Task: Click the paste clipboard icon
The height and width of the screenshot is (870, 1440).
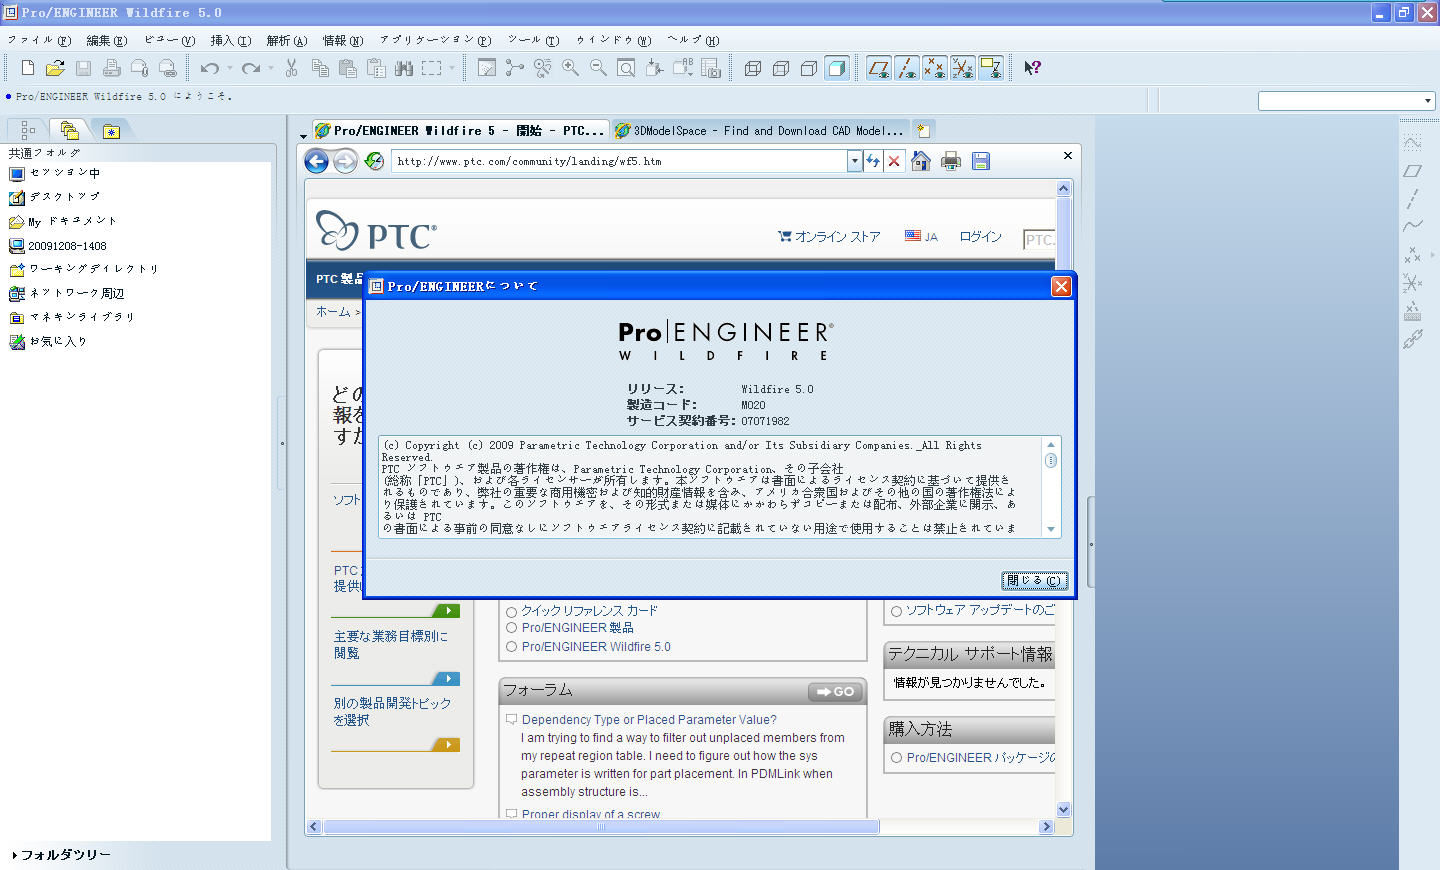Action: coord(348,68)
